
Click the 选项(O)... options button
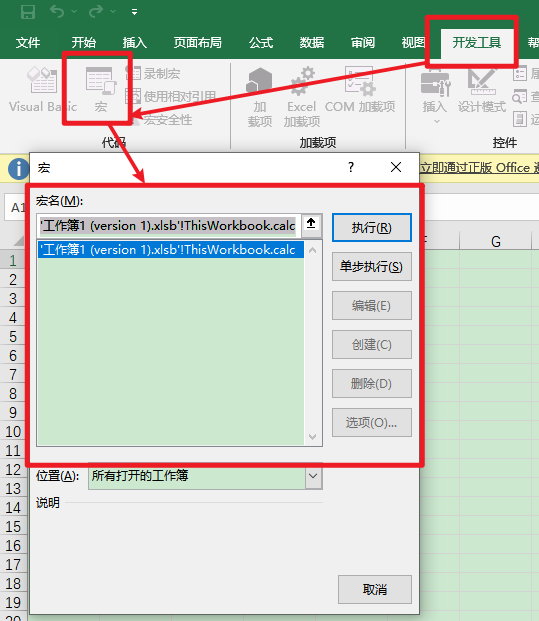point(371,423)
